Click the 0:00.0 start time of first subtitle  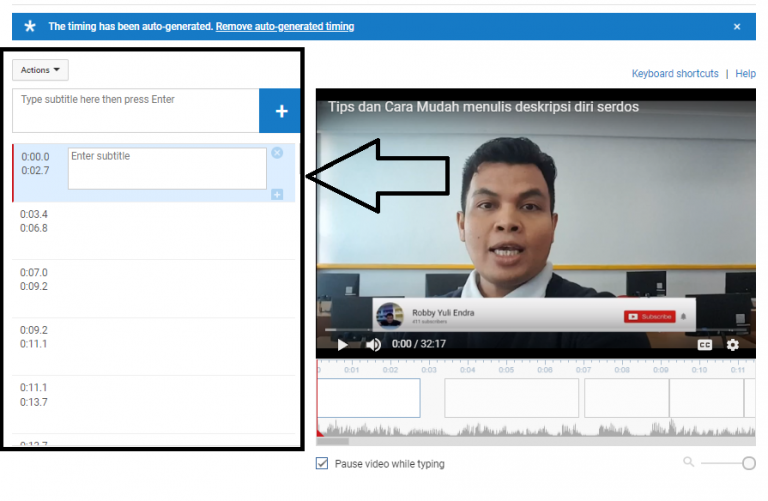35,157
